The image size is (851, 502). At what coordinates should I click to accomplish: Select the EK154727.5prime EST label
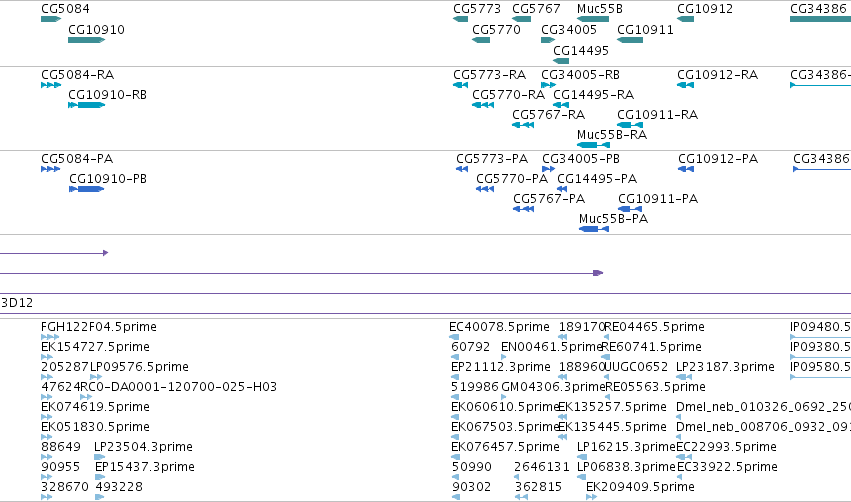point(96,347)
